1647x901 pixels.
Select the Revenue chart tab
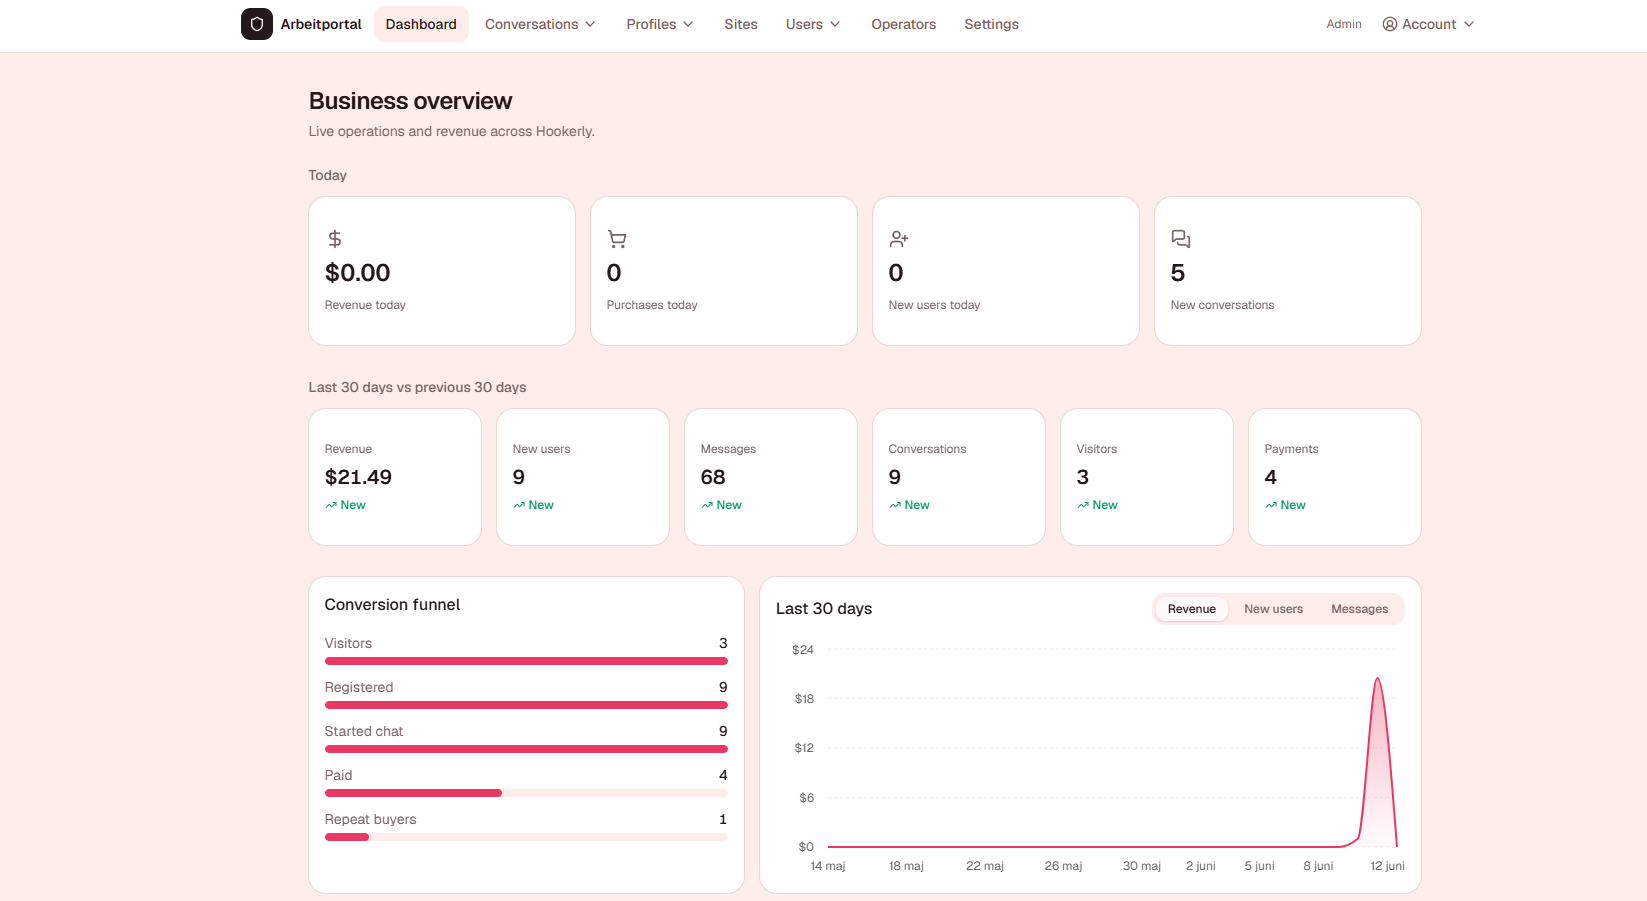click(1192, 609)
